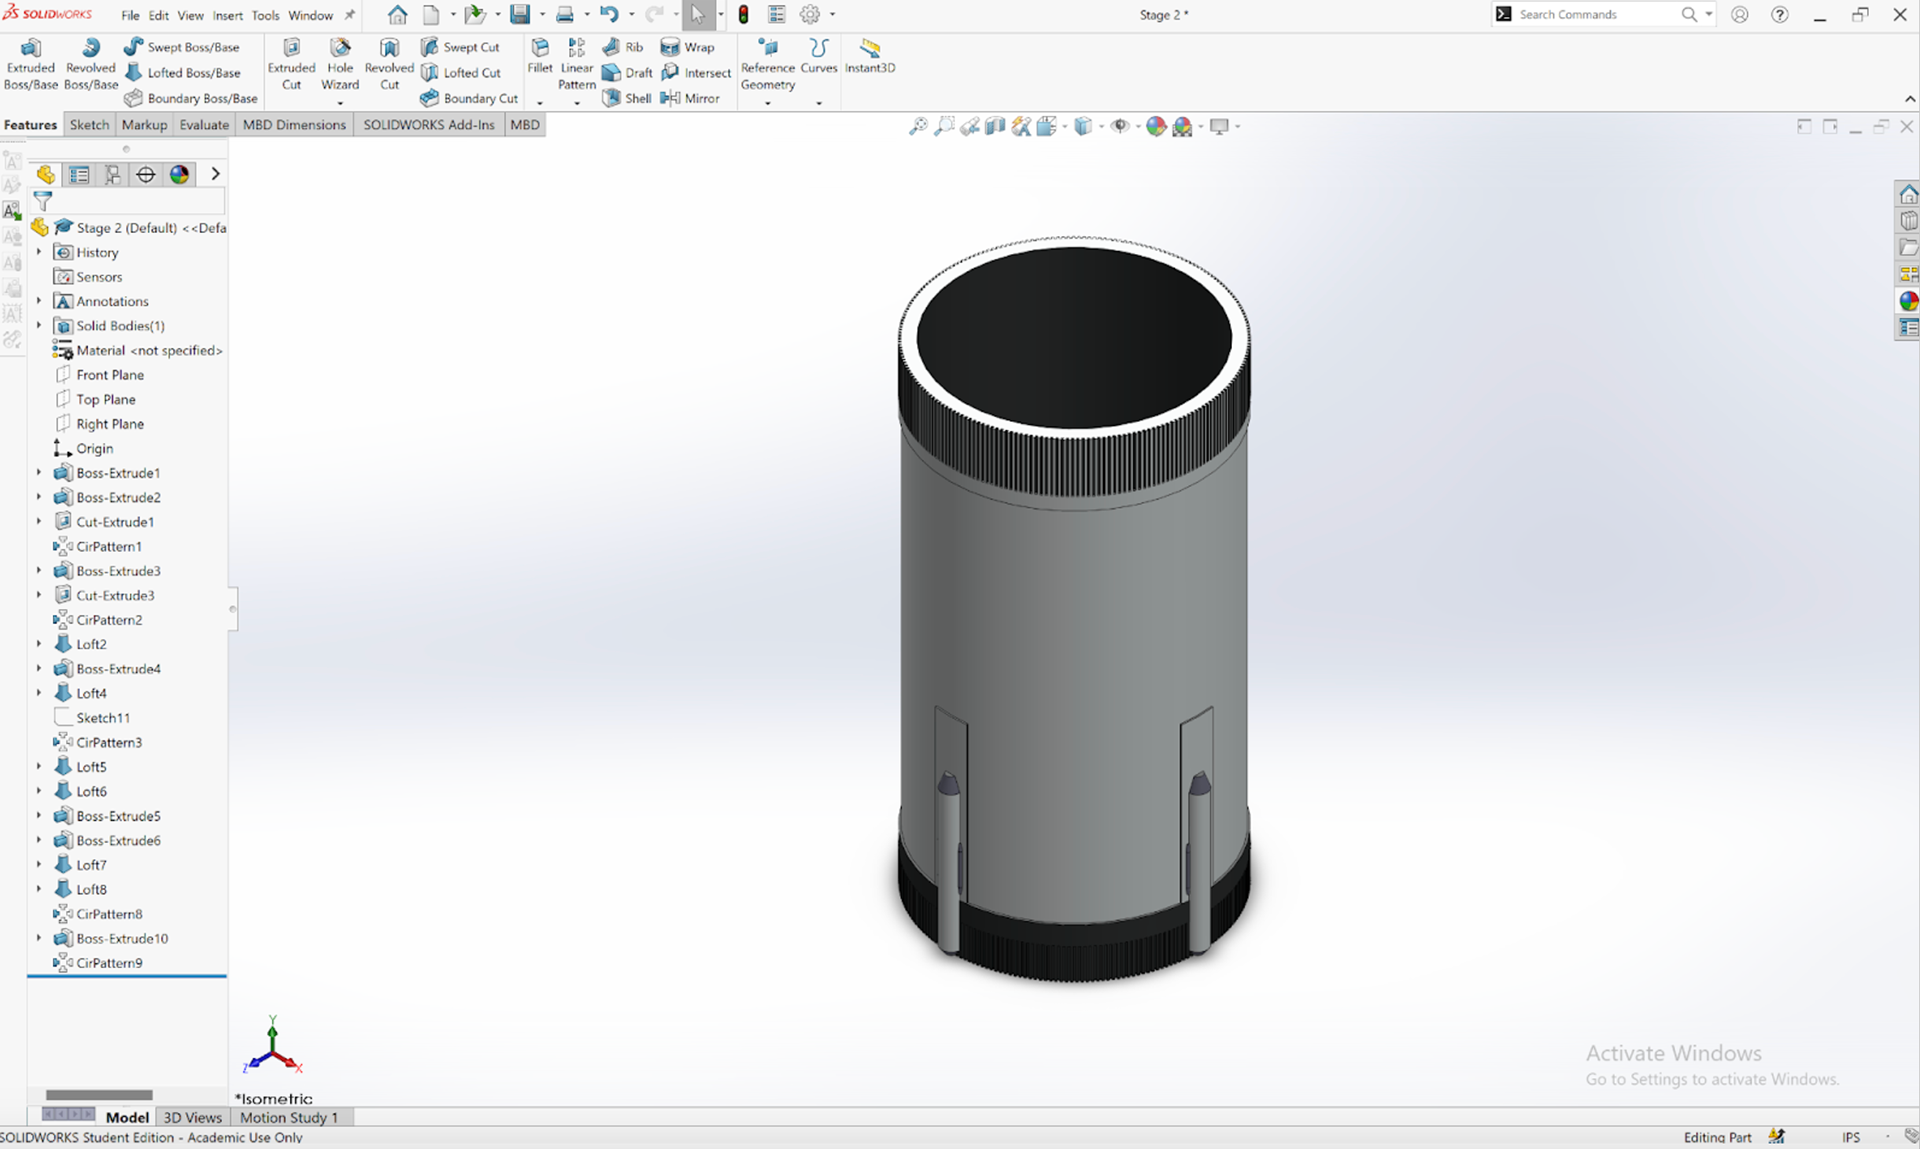The height and width of the screenshot is (1149, 1920).
Task: Expand the Loft2 feature
Action: 39,644
